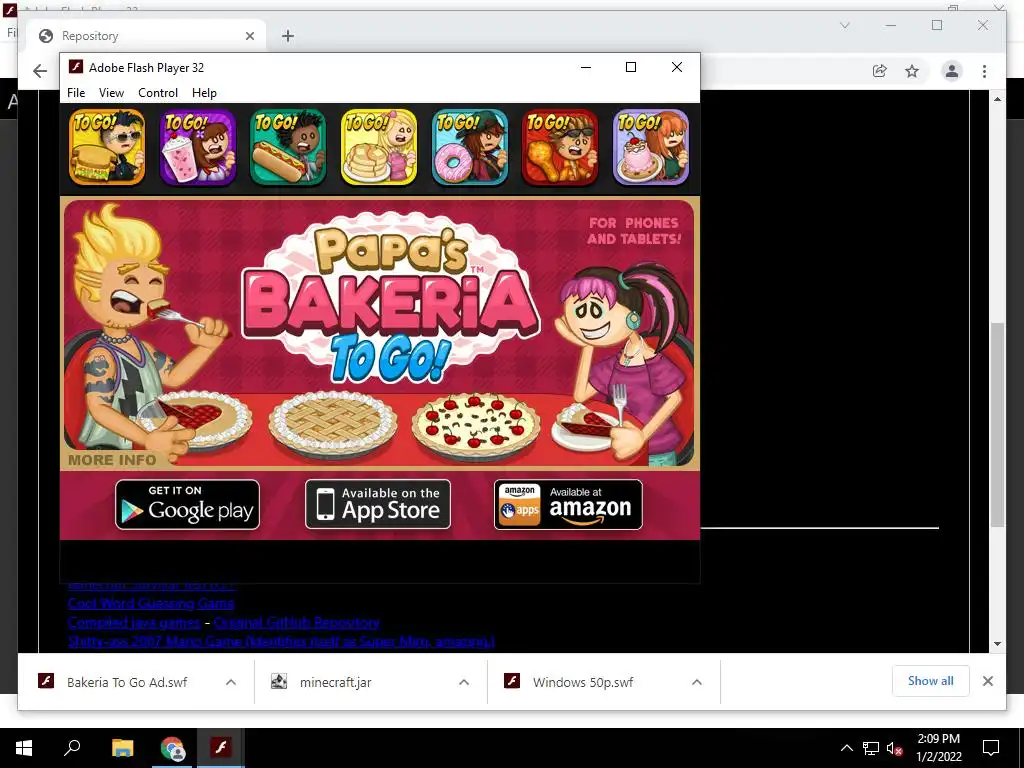Click the Available on the App Store badge
Viewport: 1024px width, 768px height.
(x=378, y=504)
